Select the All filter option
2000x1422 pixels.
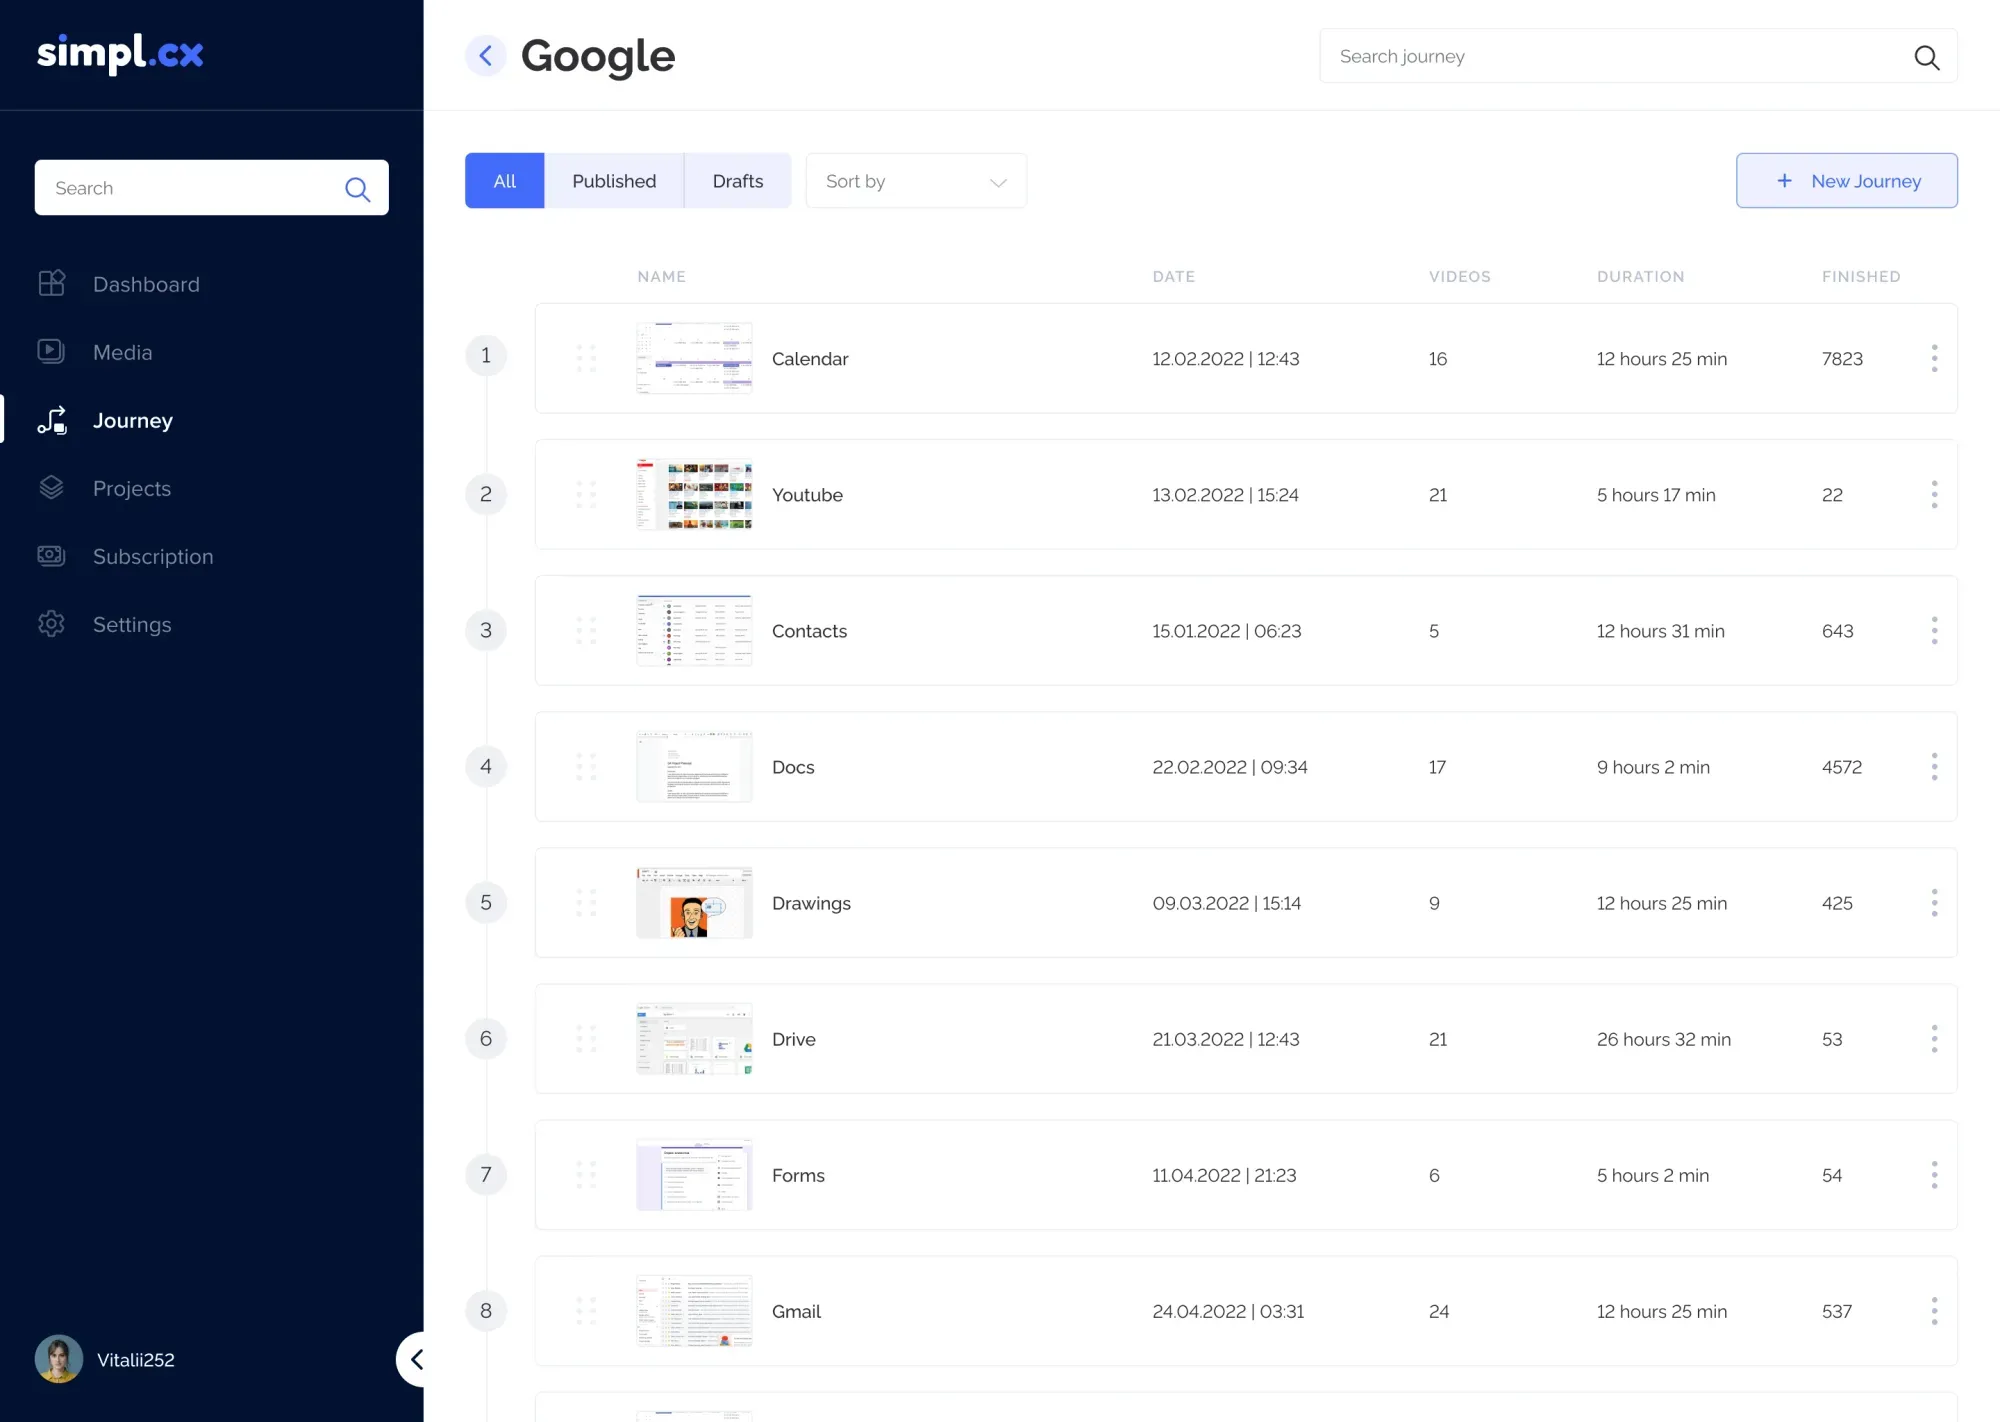504,180
